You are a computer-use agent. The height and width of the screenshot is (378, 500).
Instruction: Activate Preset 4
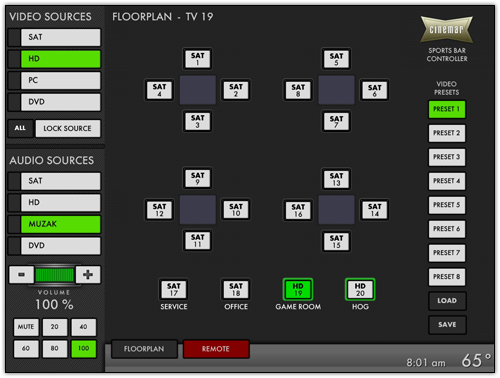pyautogui.click(x=447, y=181)
